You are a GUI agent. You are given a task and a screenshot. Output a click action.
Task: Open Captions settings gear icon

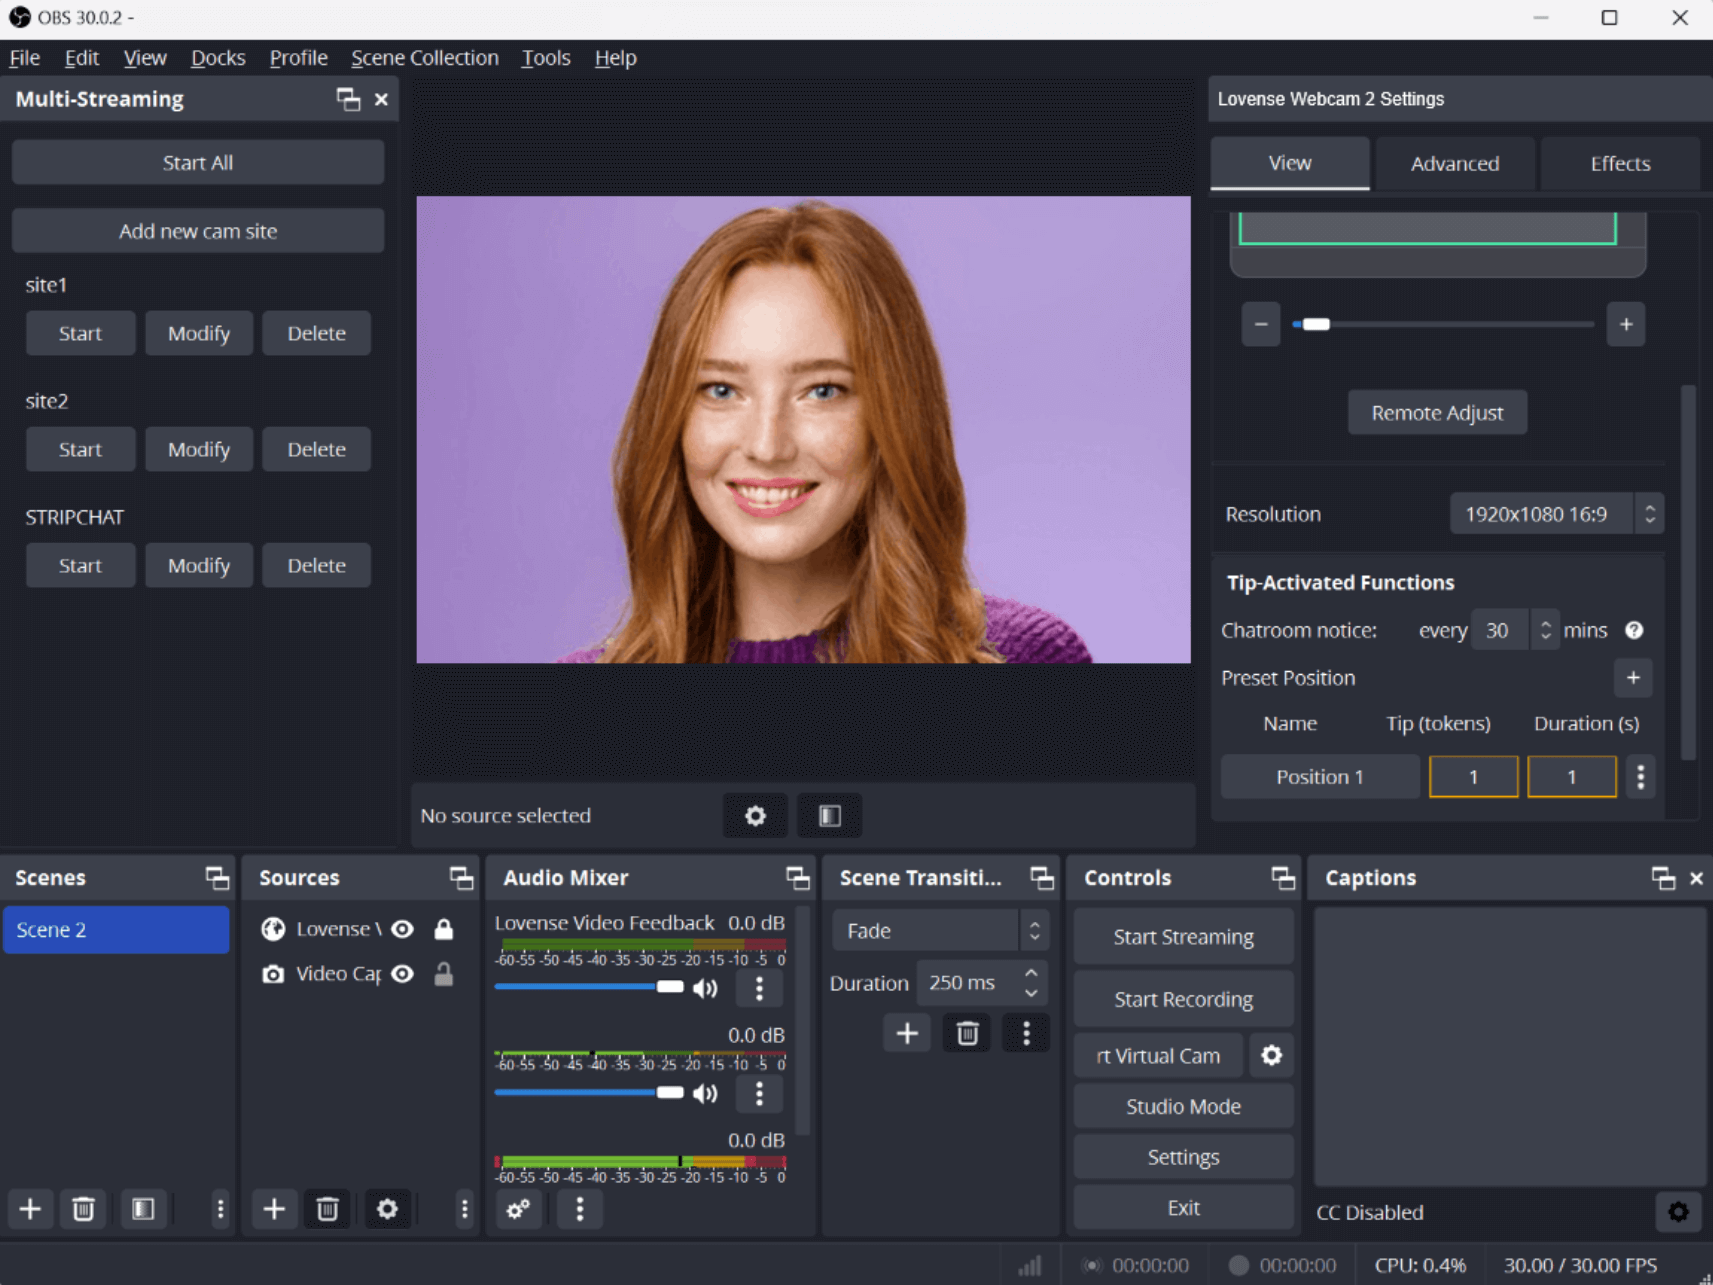point(1678,1212)
